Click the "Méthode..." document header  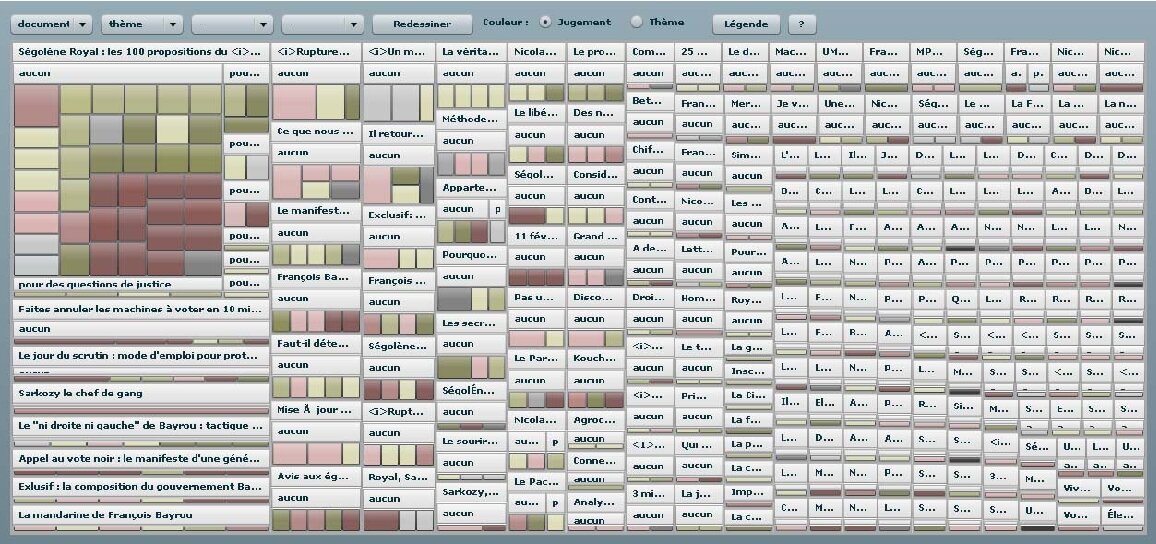click(x=471, y=119)
